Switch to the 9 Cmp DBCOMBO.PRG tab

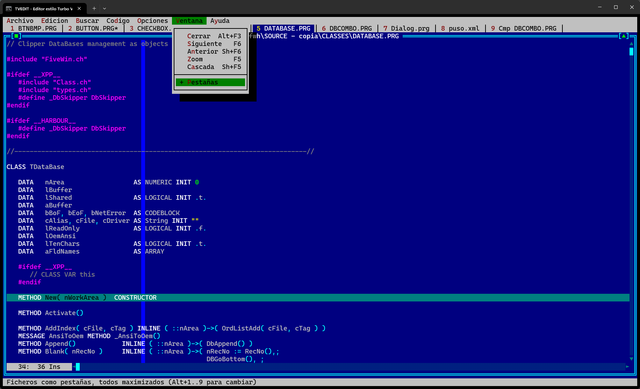click(x=524, y=28)
